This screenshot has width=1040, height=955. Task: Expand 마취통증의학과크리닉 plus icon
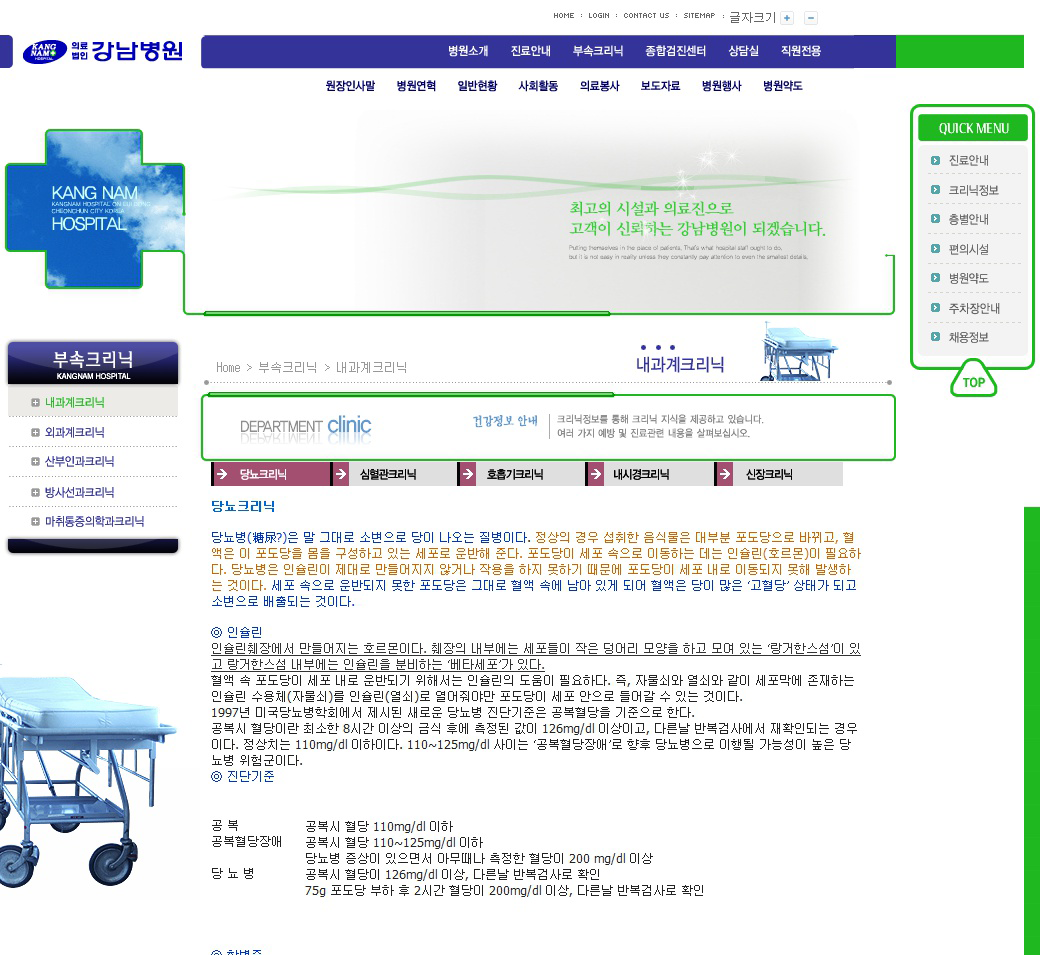pos(35,522)
